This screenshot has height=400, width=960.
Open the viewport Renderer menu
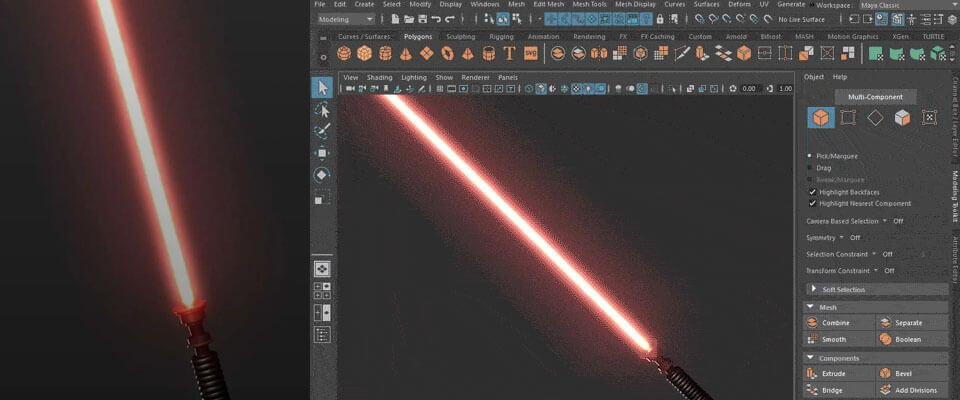point(475,78)
